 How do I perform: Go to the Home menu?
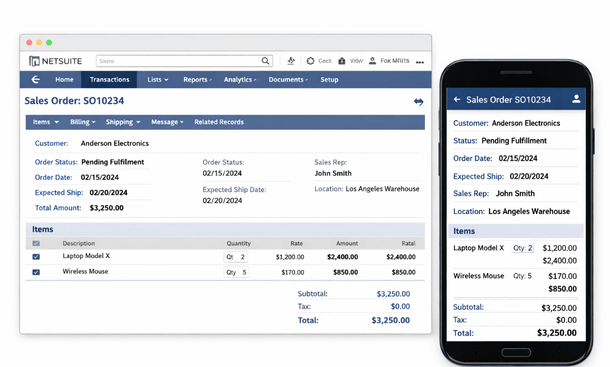pos(64,79)
